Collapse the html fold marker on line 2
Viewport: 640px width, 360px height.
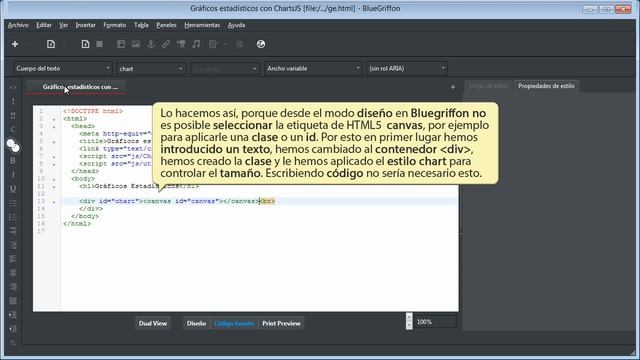tap(54, 120)
